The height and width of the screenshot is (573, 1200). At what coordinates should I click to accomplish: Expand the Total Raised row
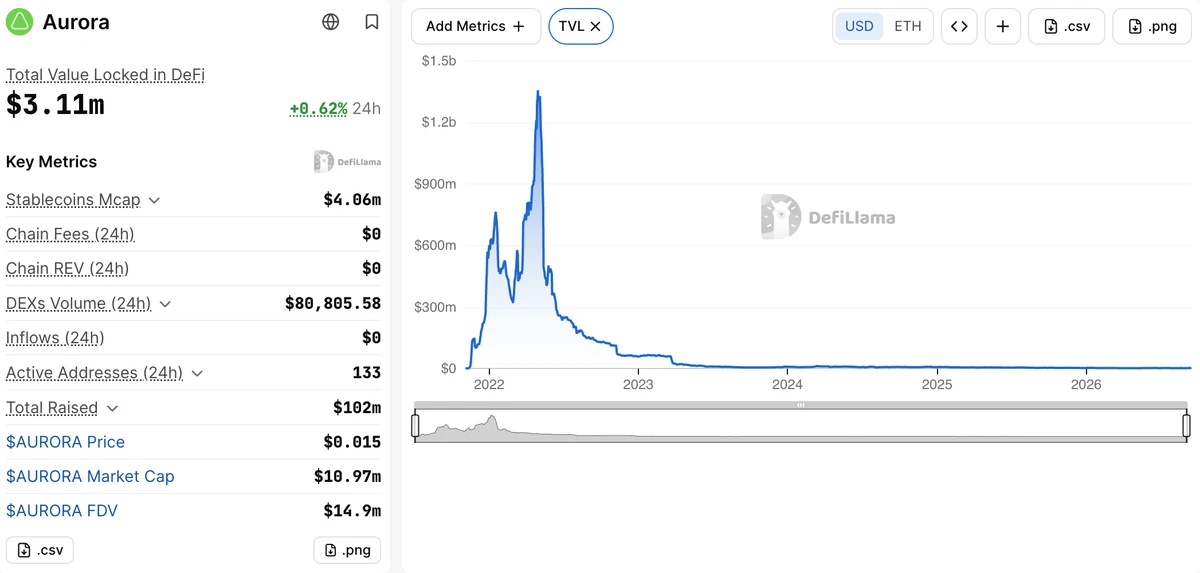pyautogui.click(x=112, y=408)
